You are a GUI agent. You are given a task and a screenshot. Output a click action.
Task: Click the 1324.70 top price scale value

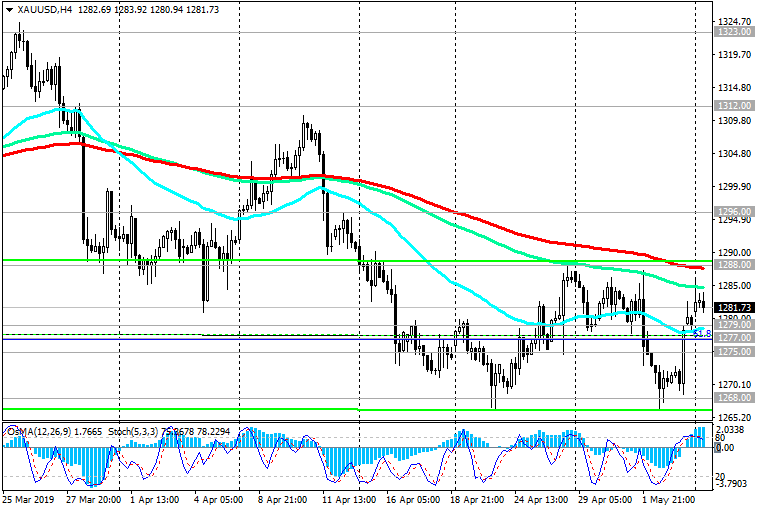point(735,22)
